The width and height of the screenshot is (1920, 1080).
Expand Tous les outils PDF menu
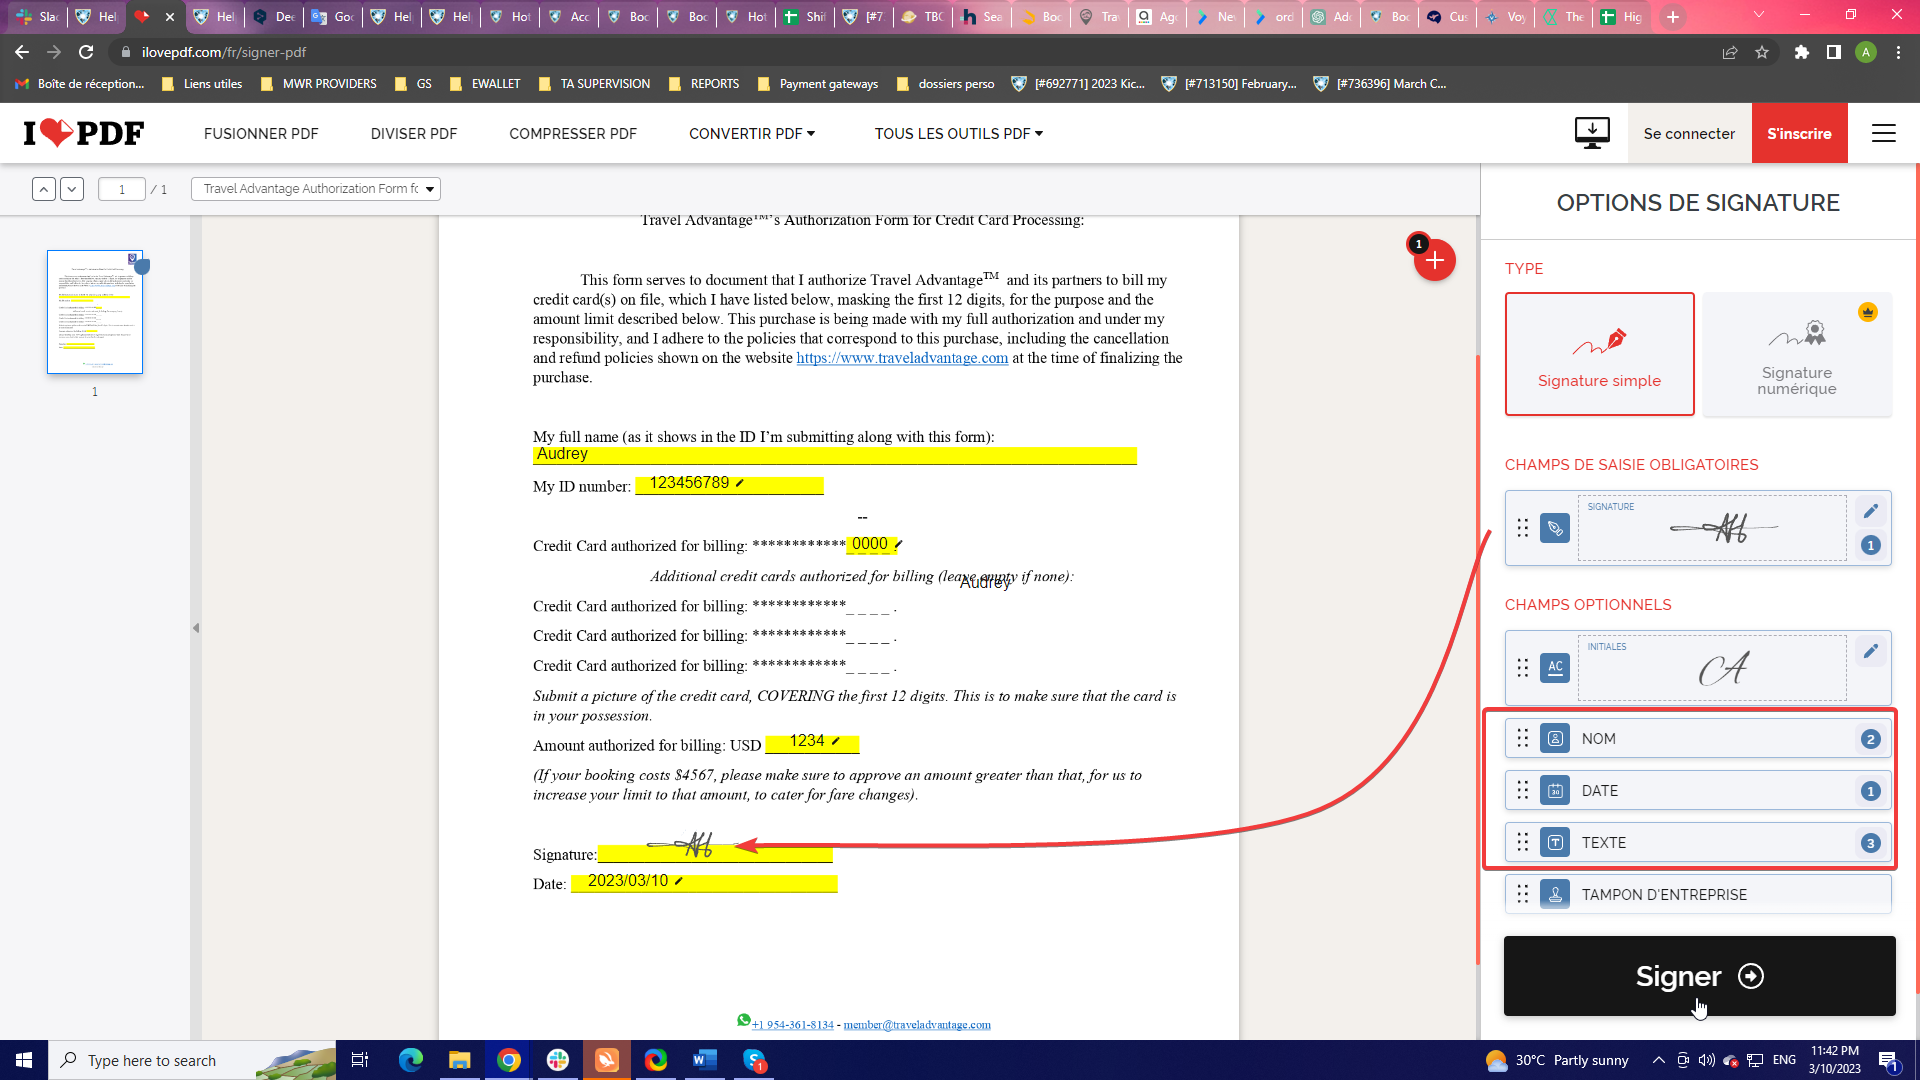pyautogui.click(x=958, y=133)
